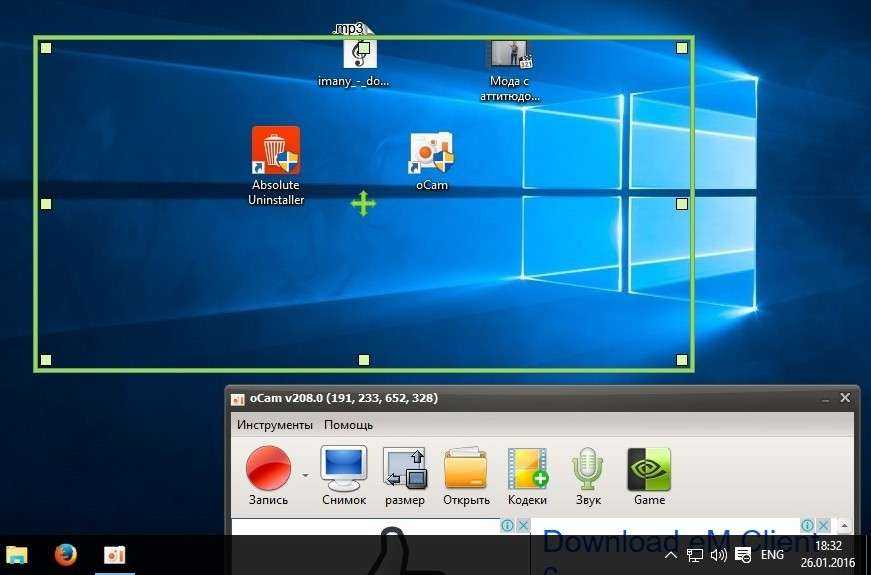Select the oCam desktop shortcut

[x=432, y=161]
